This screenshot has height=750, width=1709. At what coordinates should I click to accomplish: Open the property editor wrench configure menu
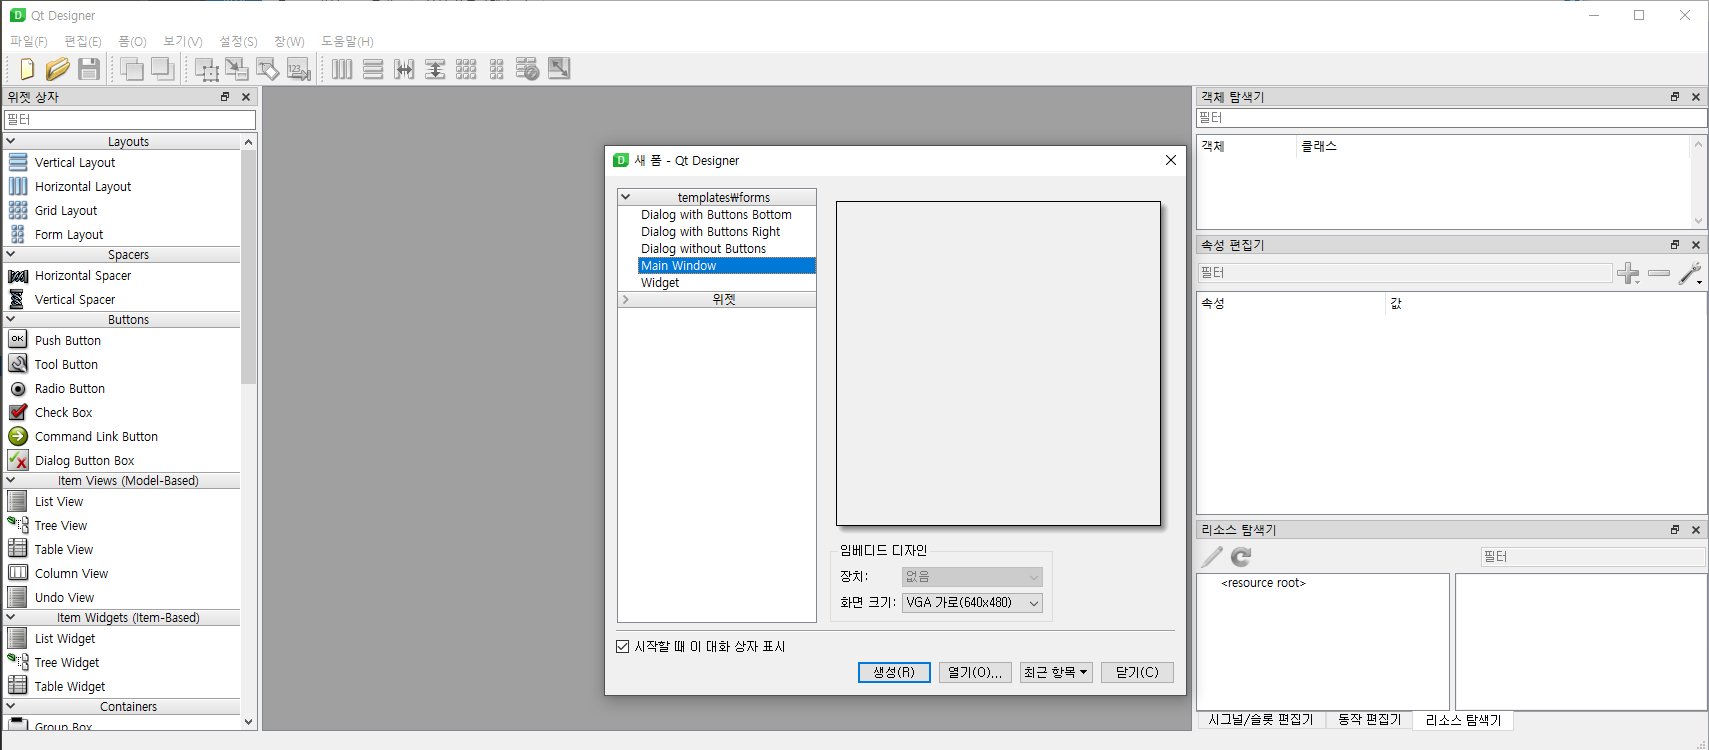pos(1691,273)
